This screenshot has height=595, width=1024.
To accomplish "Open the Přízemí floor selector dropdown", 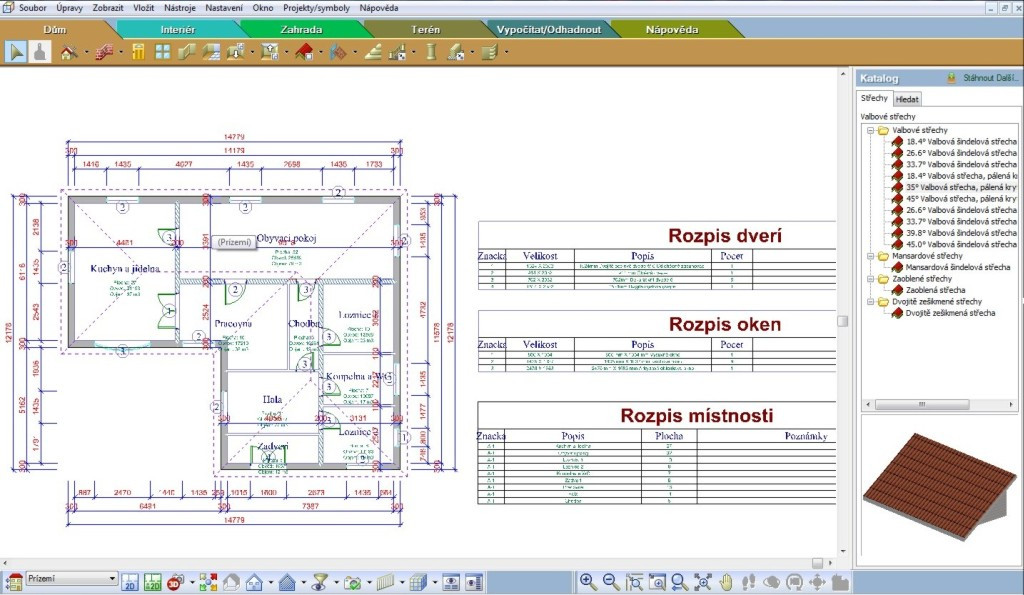I will tap(112, 579).
